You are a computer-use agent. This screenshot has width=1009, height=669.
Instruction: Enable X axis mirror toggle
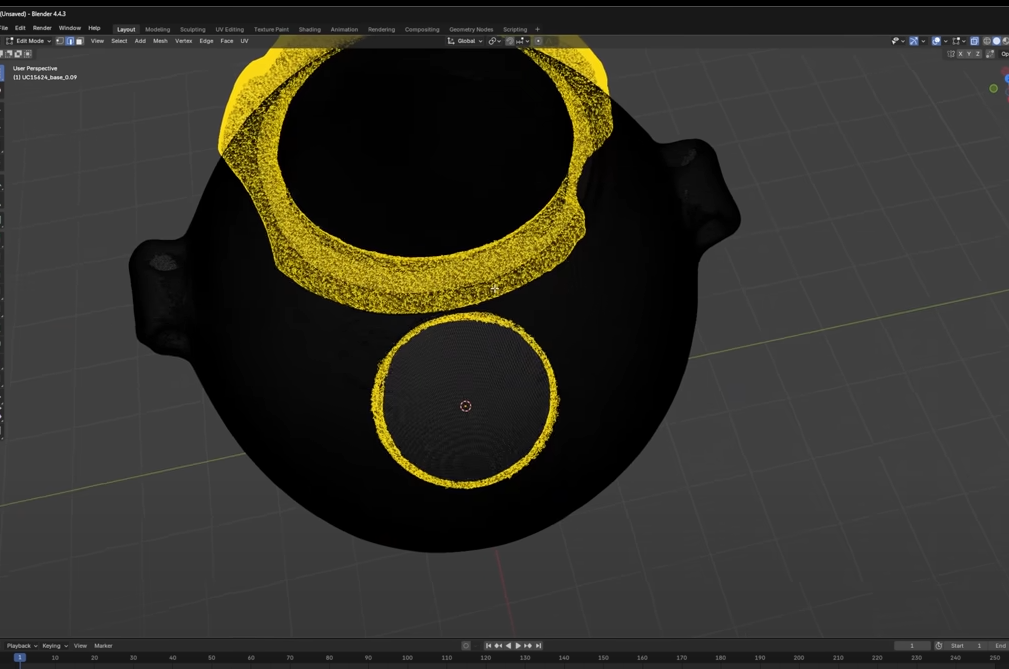pyautogui.click(x=960, y=54)
